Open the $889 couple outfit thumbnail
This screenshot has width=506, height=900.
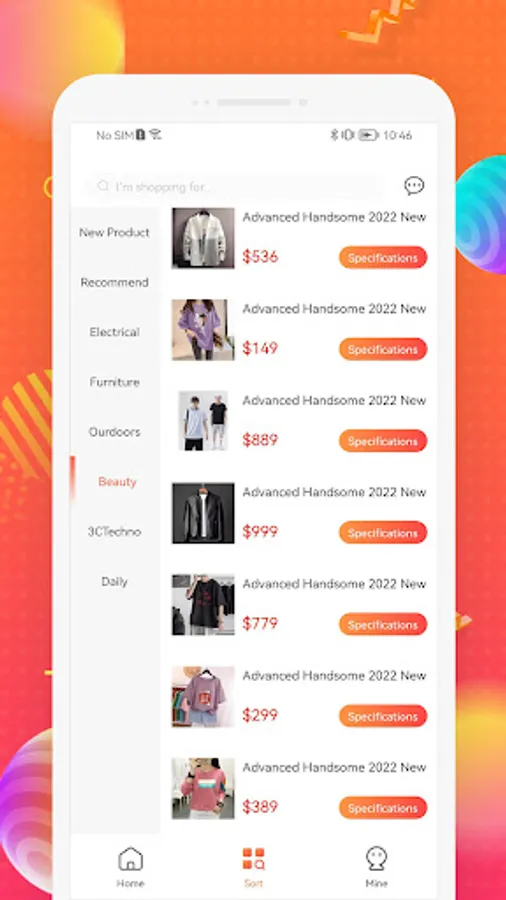[x=203, y=421]
